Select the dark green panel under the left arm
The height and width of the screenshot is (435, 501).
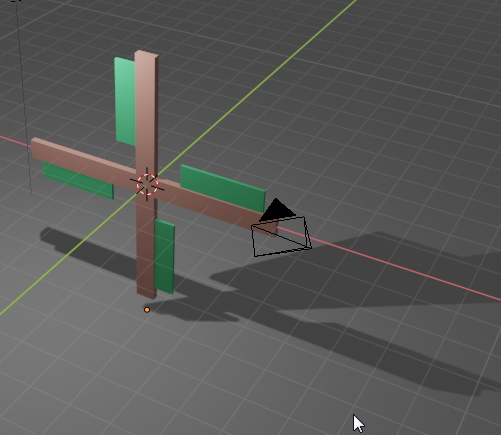pyautogui.click(x=78, y=181)
